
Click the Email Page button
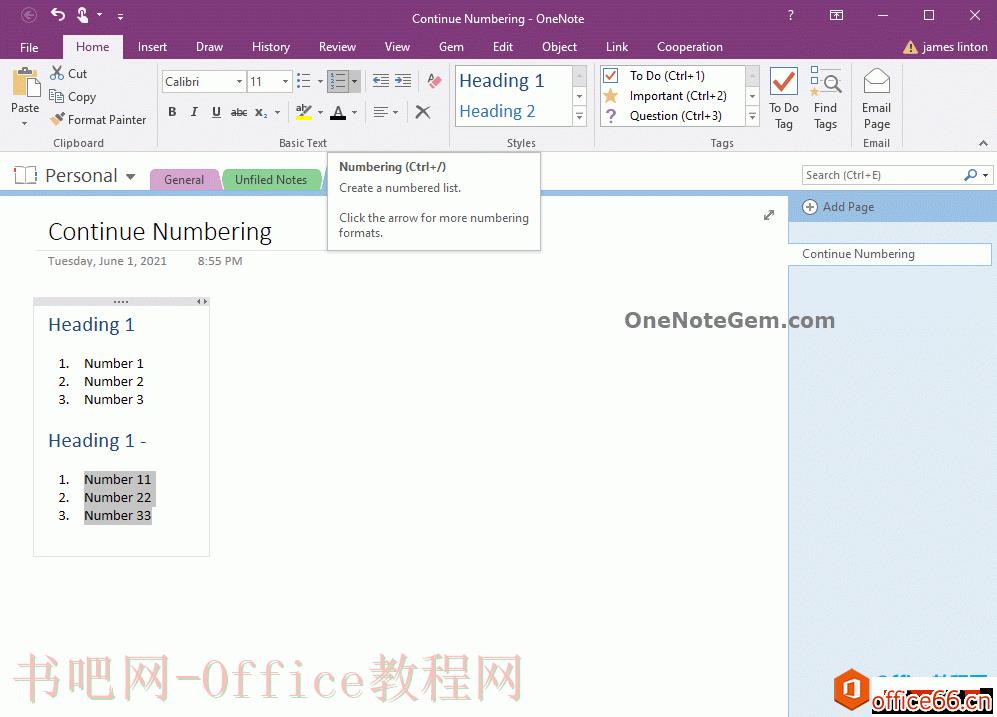[876, 99]
